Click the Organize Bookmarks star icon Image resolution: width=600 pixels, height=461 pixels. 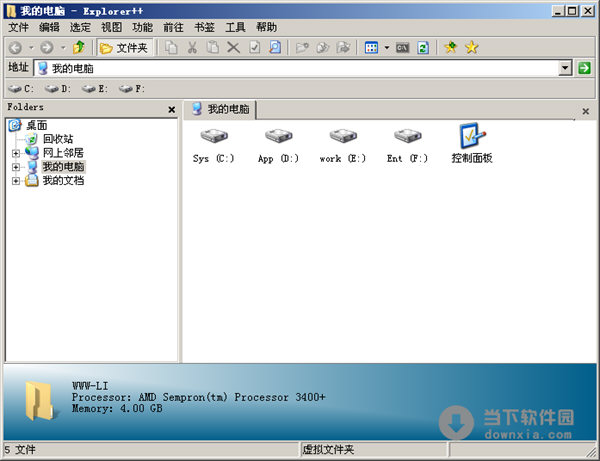coord(472,48)
